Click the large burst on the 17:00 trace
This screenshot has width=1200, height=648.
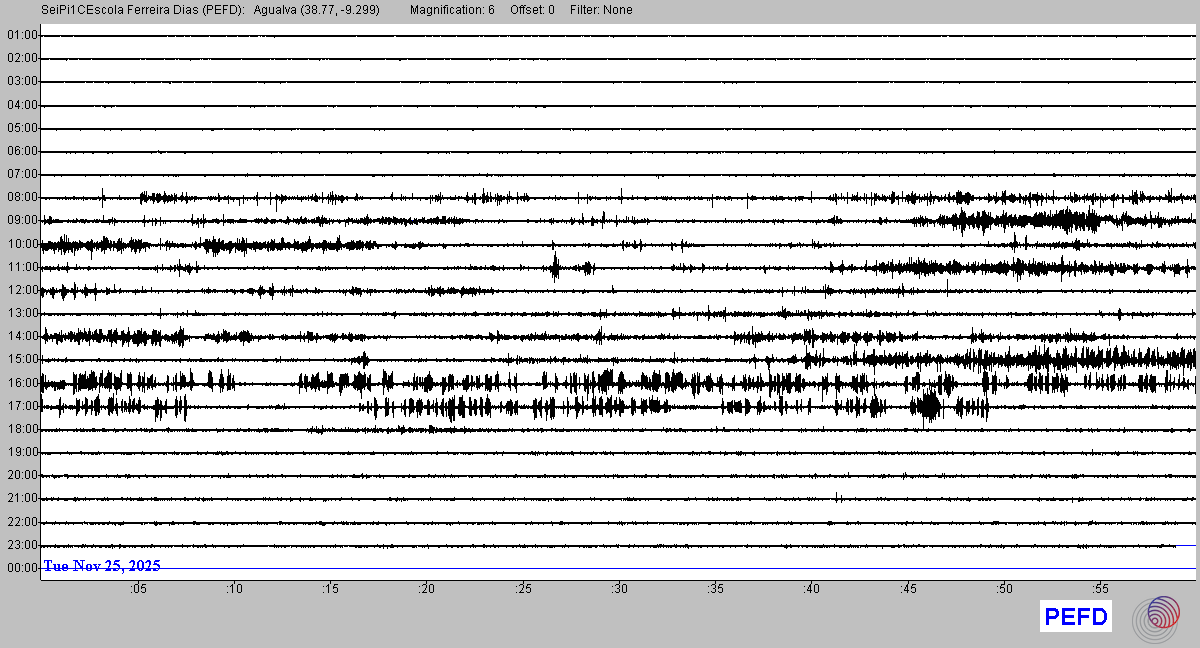(929, 406)
